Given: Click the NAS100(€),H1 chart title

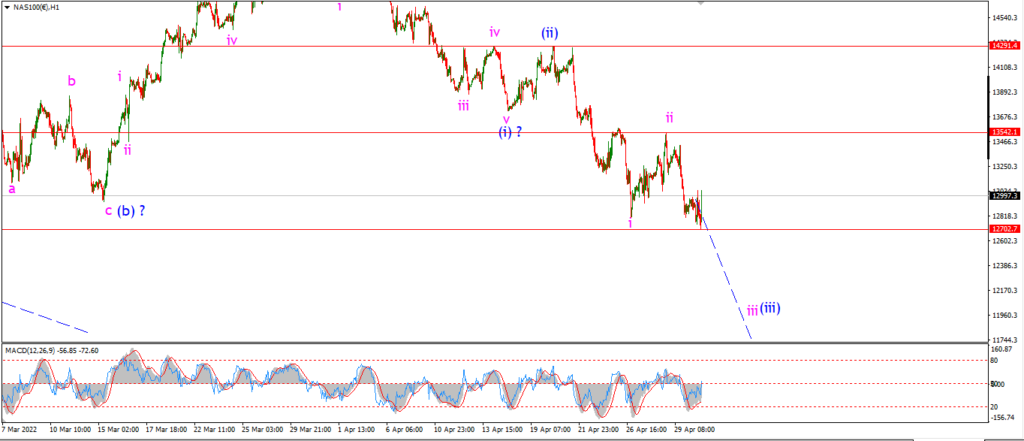Looking at the screenshot, I should pos(35,9).
